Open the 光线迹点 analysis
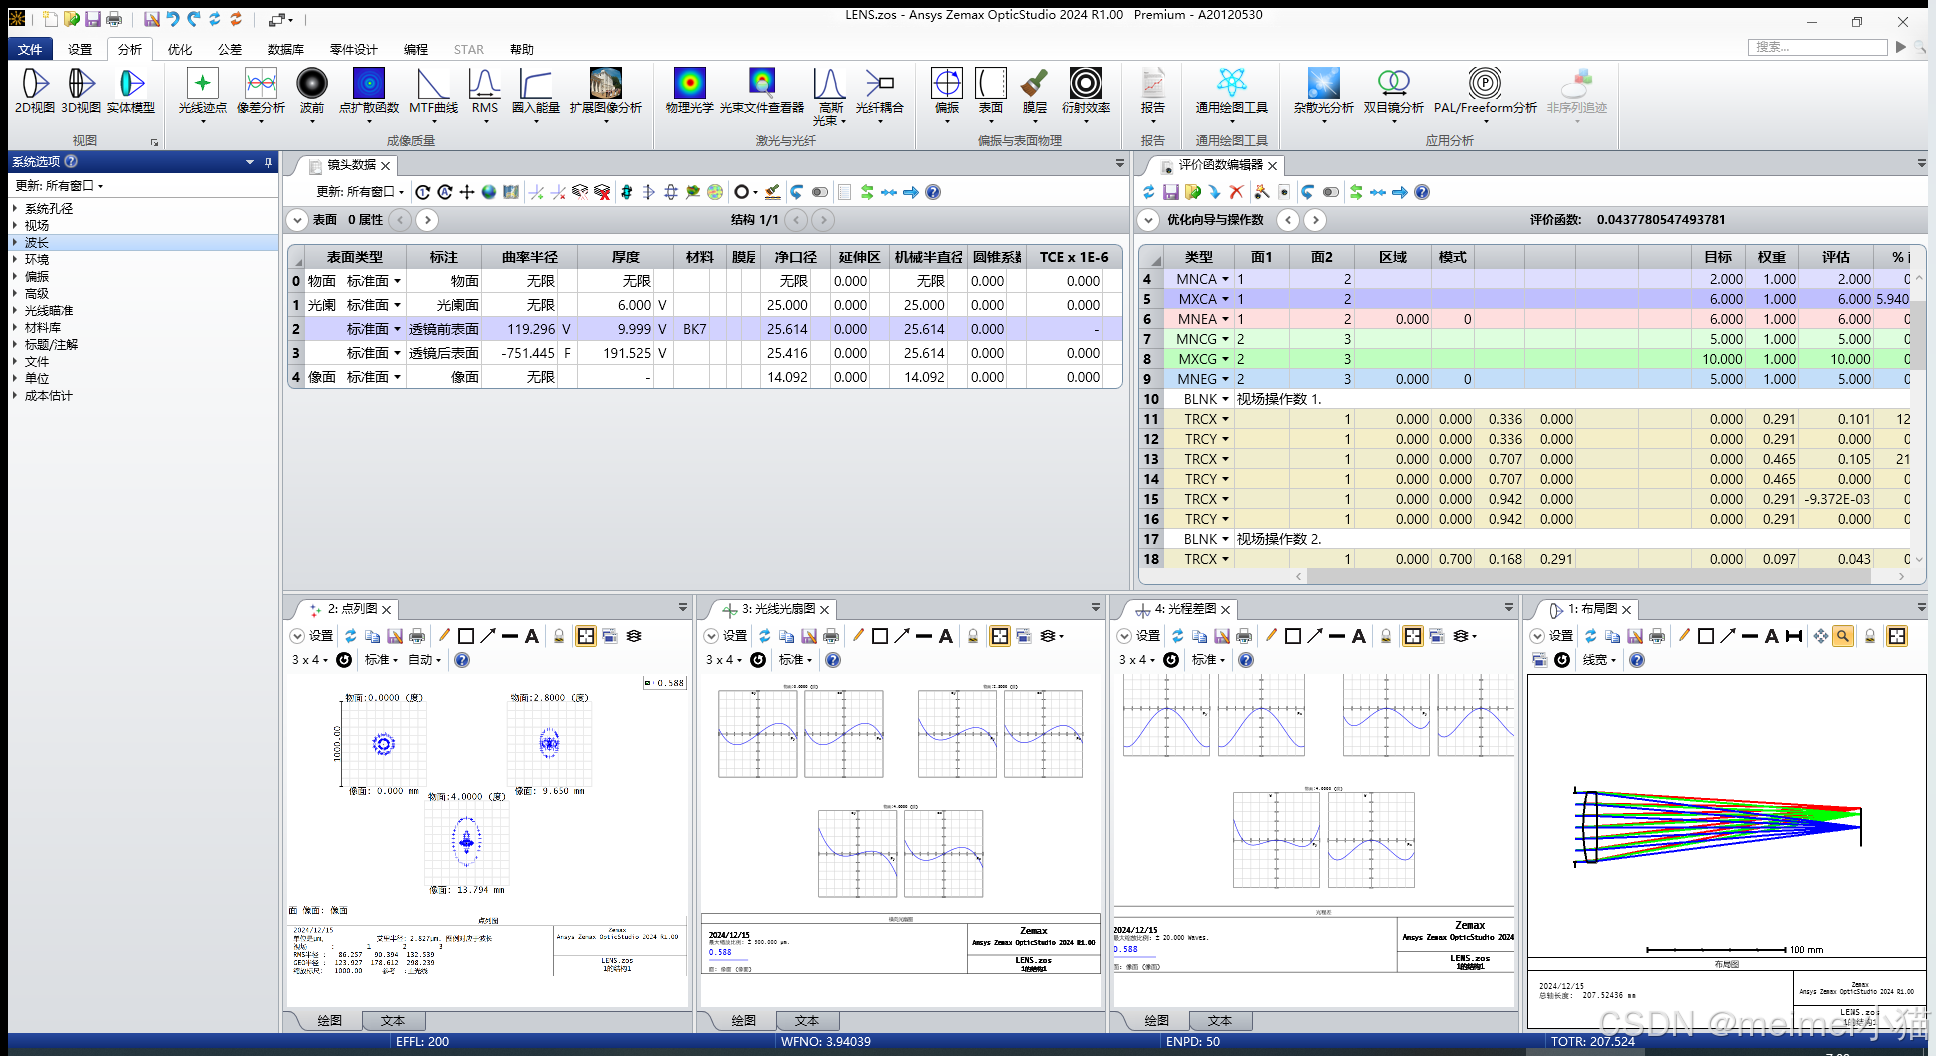 [x=202, y=95]
